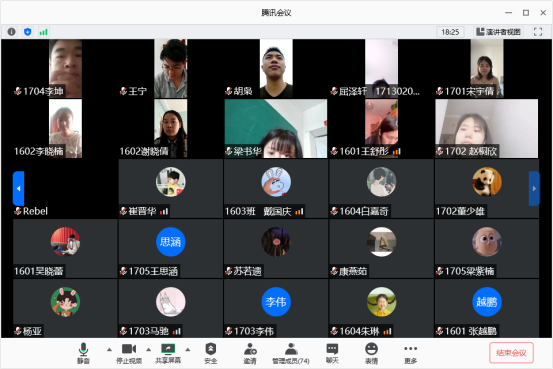553x369 pixels.
Task: Go to previous participants page arrow
Action: pos(18,188)
